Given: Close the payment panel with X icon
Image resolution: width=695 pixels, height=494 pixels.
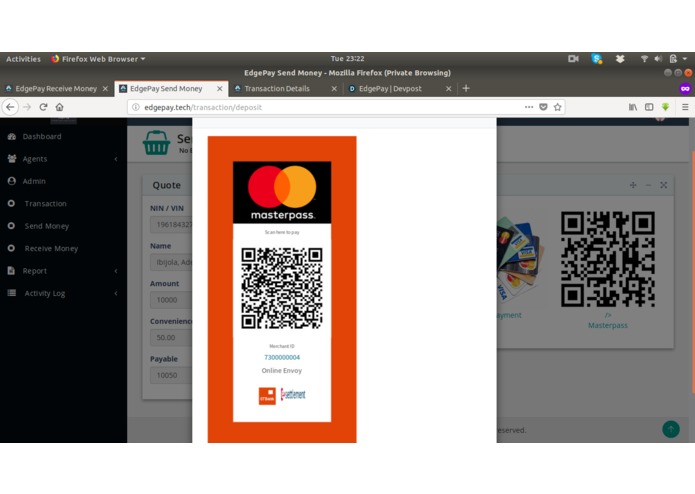Looking at the screenshot, I should point(664,185).
